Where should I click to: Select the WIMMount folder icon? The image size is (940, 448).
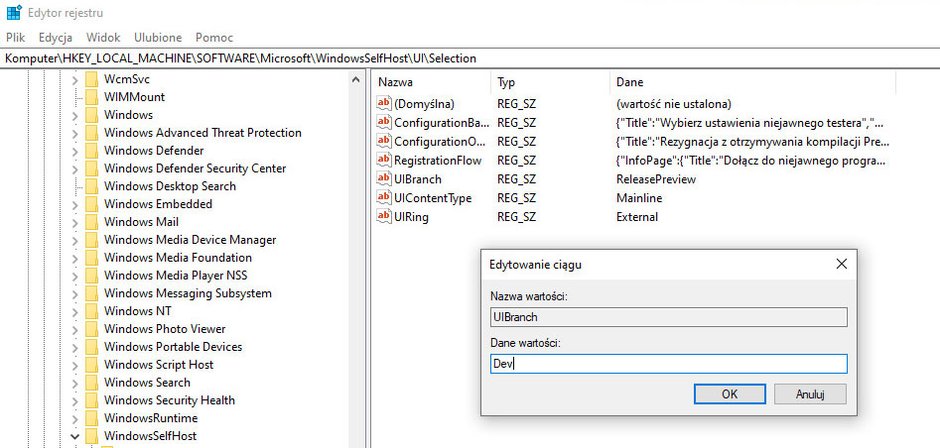(92, 97)
